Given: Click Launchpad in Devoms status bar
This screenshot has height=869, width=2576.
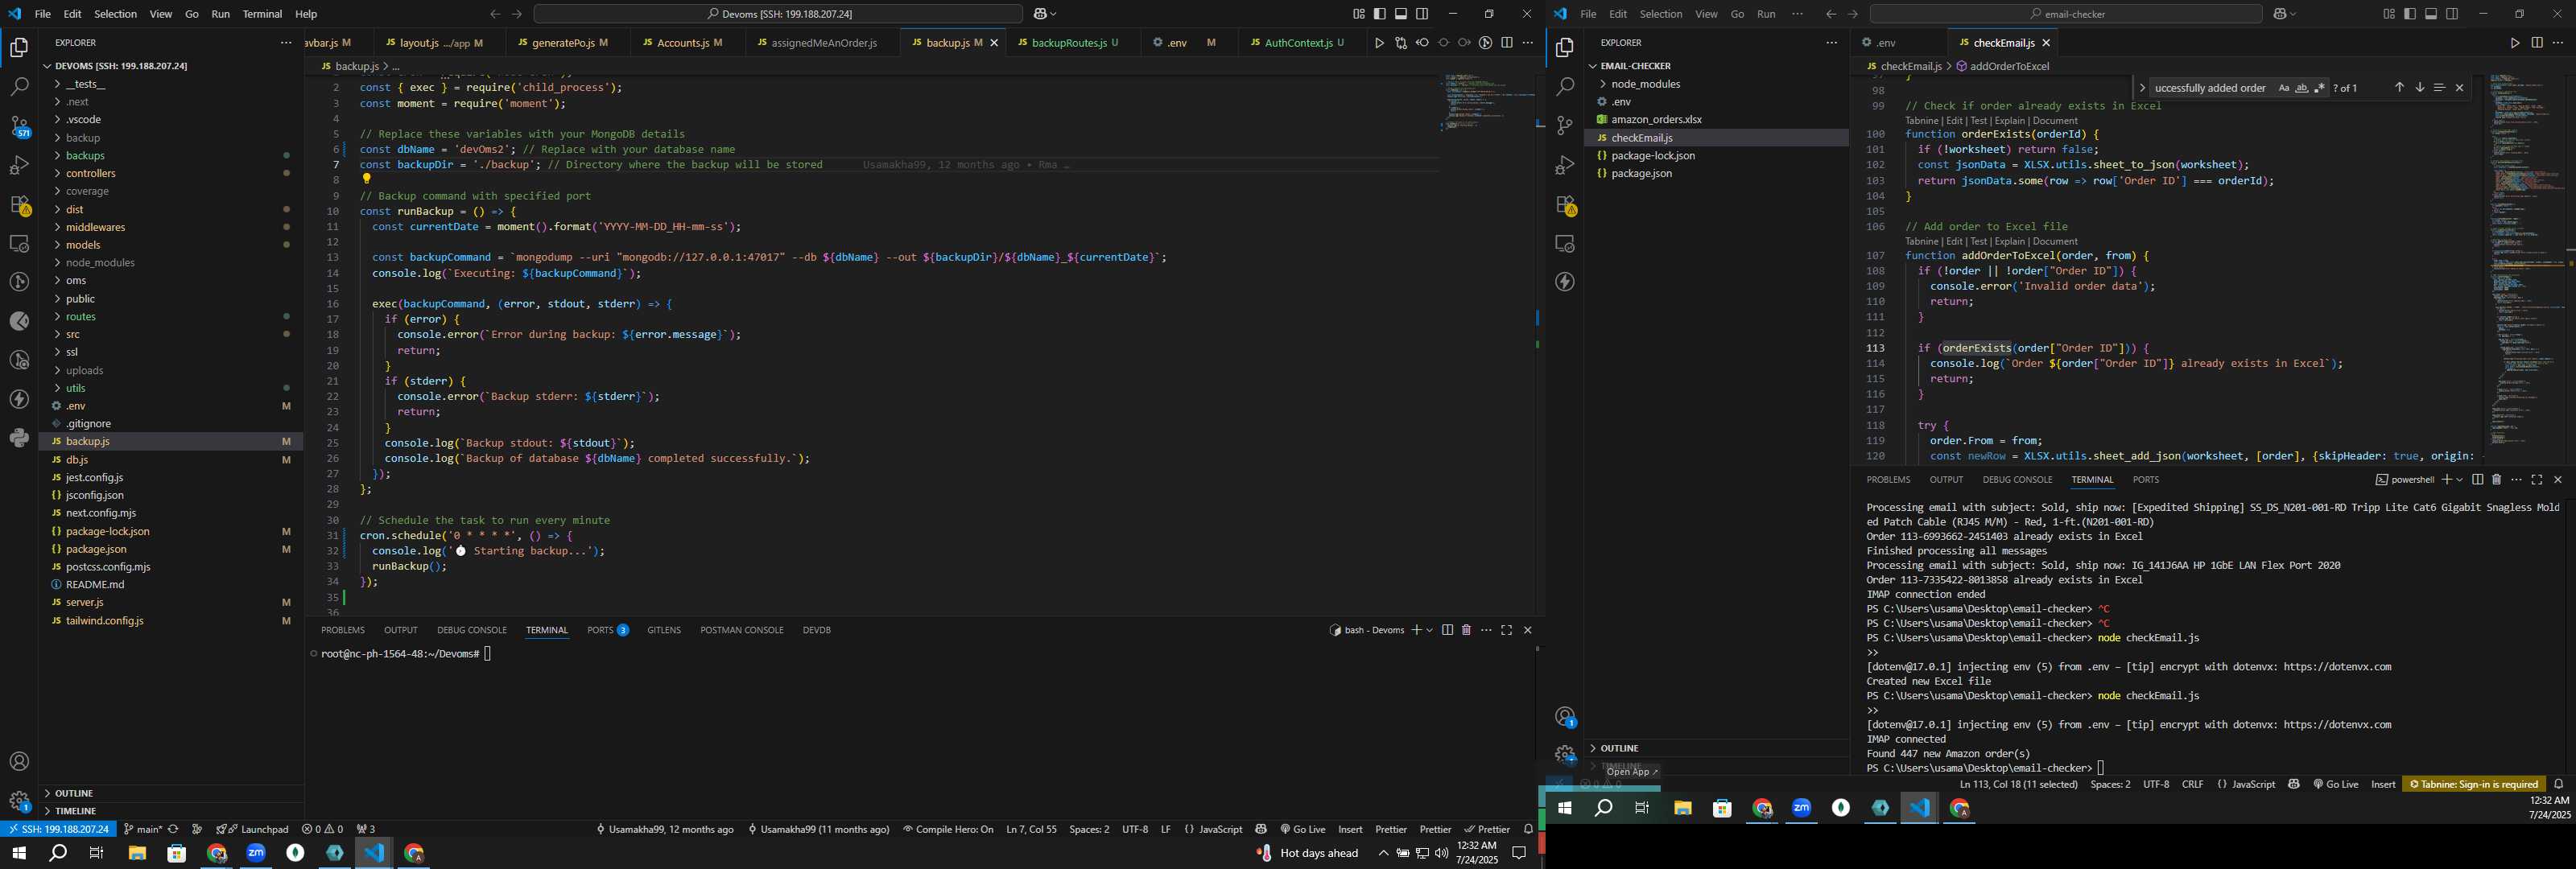Looking at the screenshot, I should click(252, 829).
